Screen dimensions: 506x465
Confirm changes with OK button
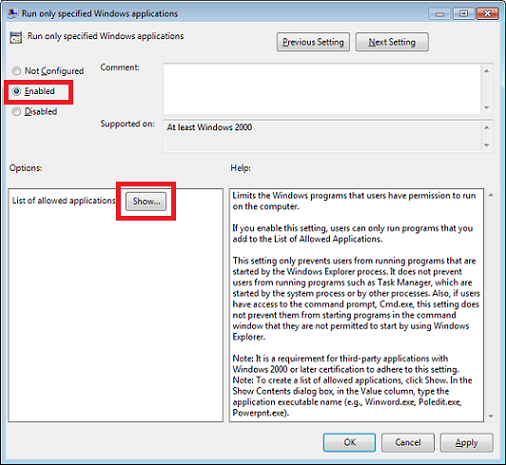click(x=349, y=443)
